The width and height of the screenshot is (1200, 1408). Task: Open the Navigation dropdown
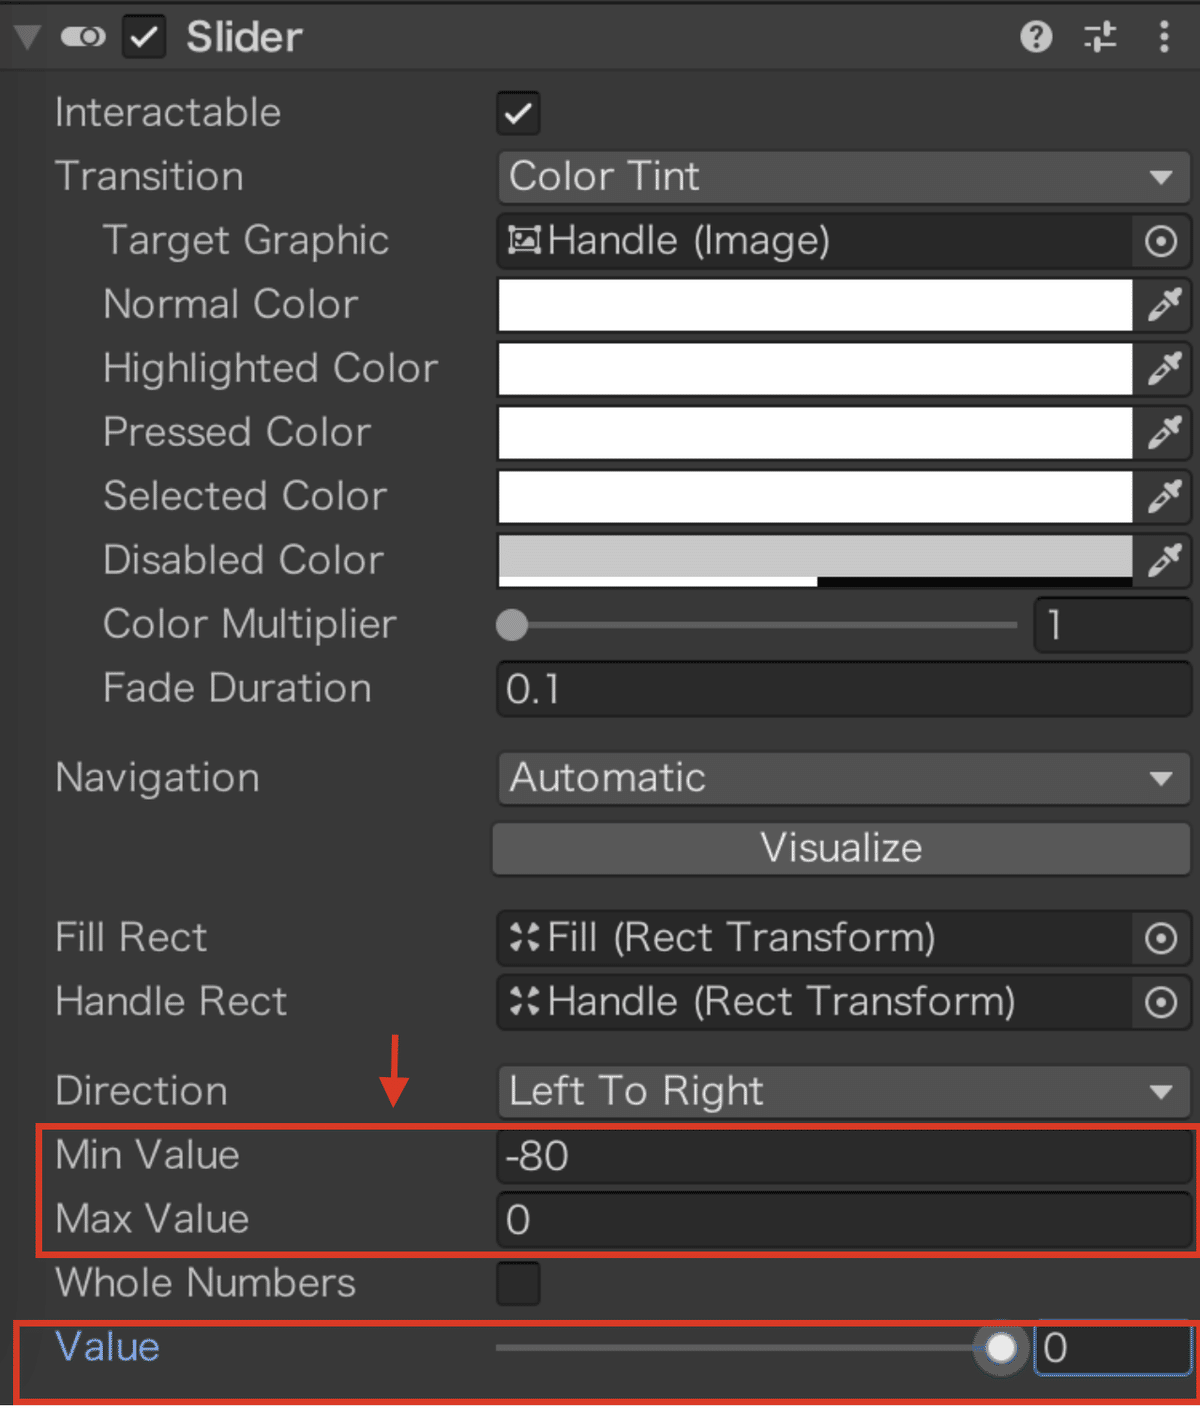coord(842,778)
